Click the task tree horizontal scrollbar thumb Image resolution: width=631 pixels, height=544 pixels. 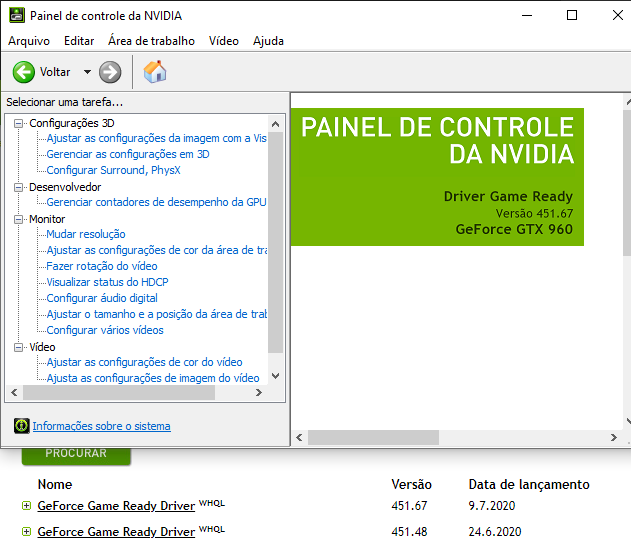coord(119,392)
